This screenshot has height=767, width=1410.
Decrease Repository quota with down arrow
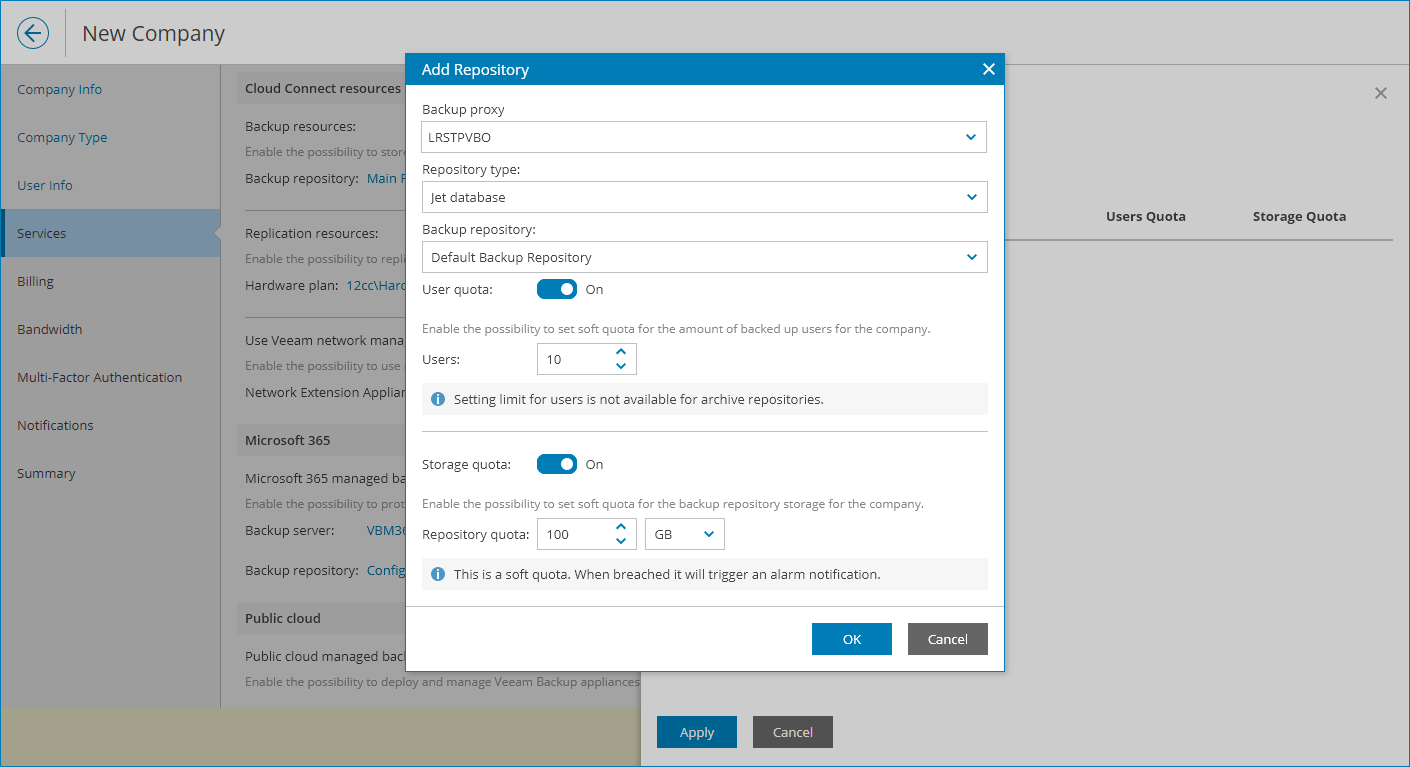[x=621, y=541]
